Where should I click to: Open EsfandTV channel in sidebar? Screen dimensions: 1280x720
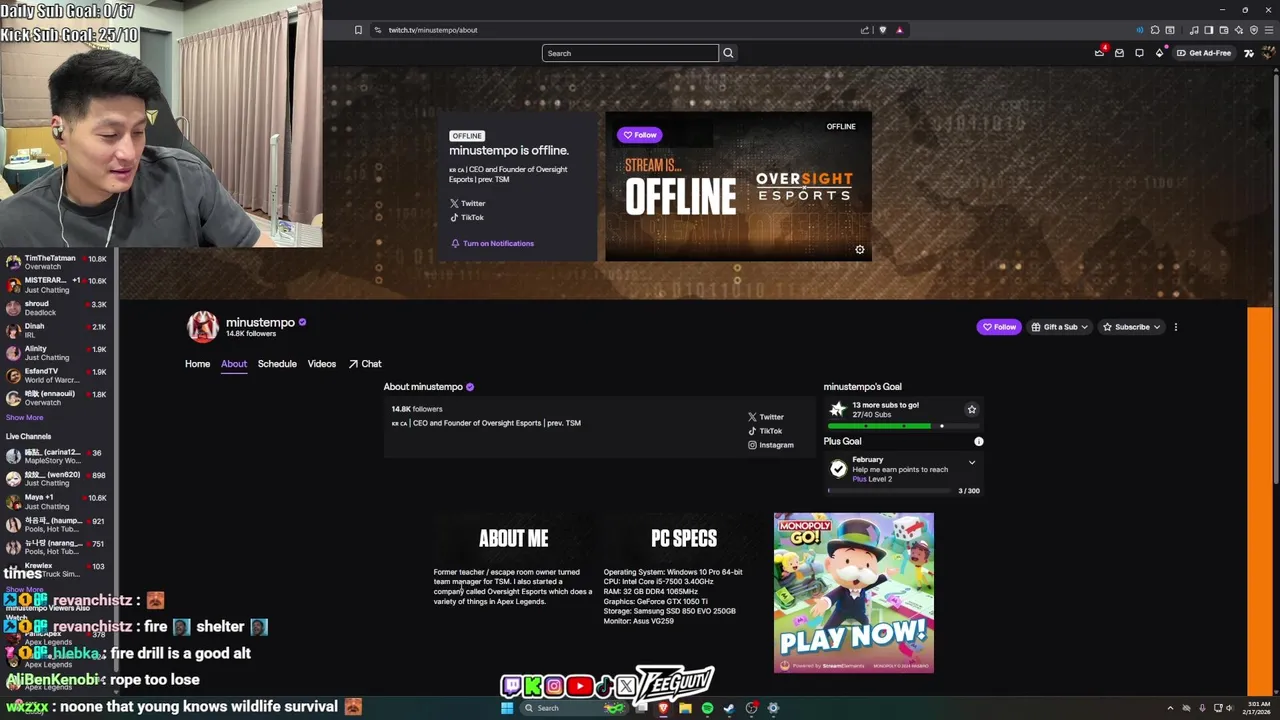point(57,375)
